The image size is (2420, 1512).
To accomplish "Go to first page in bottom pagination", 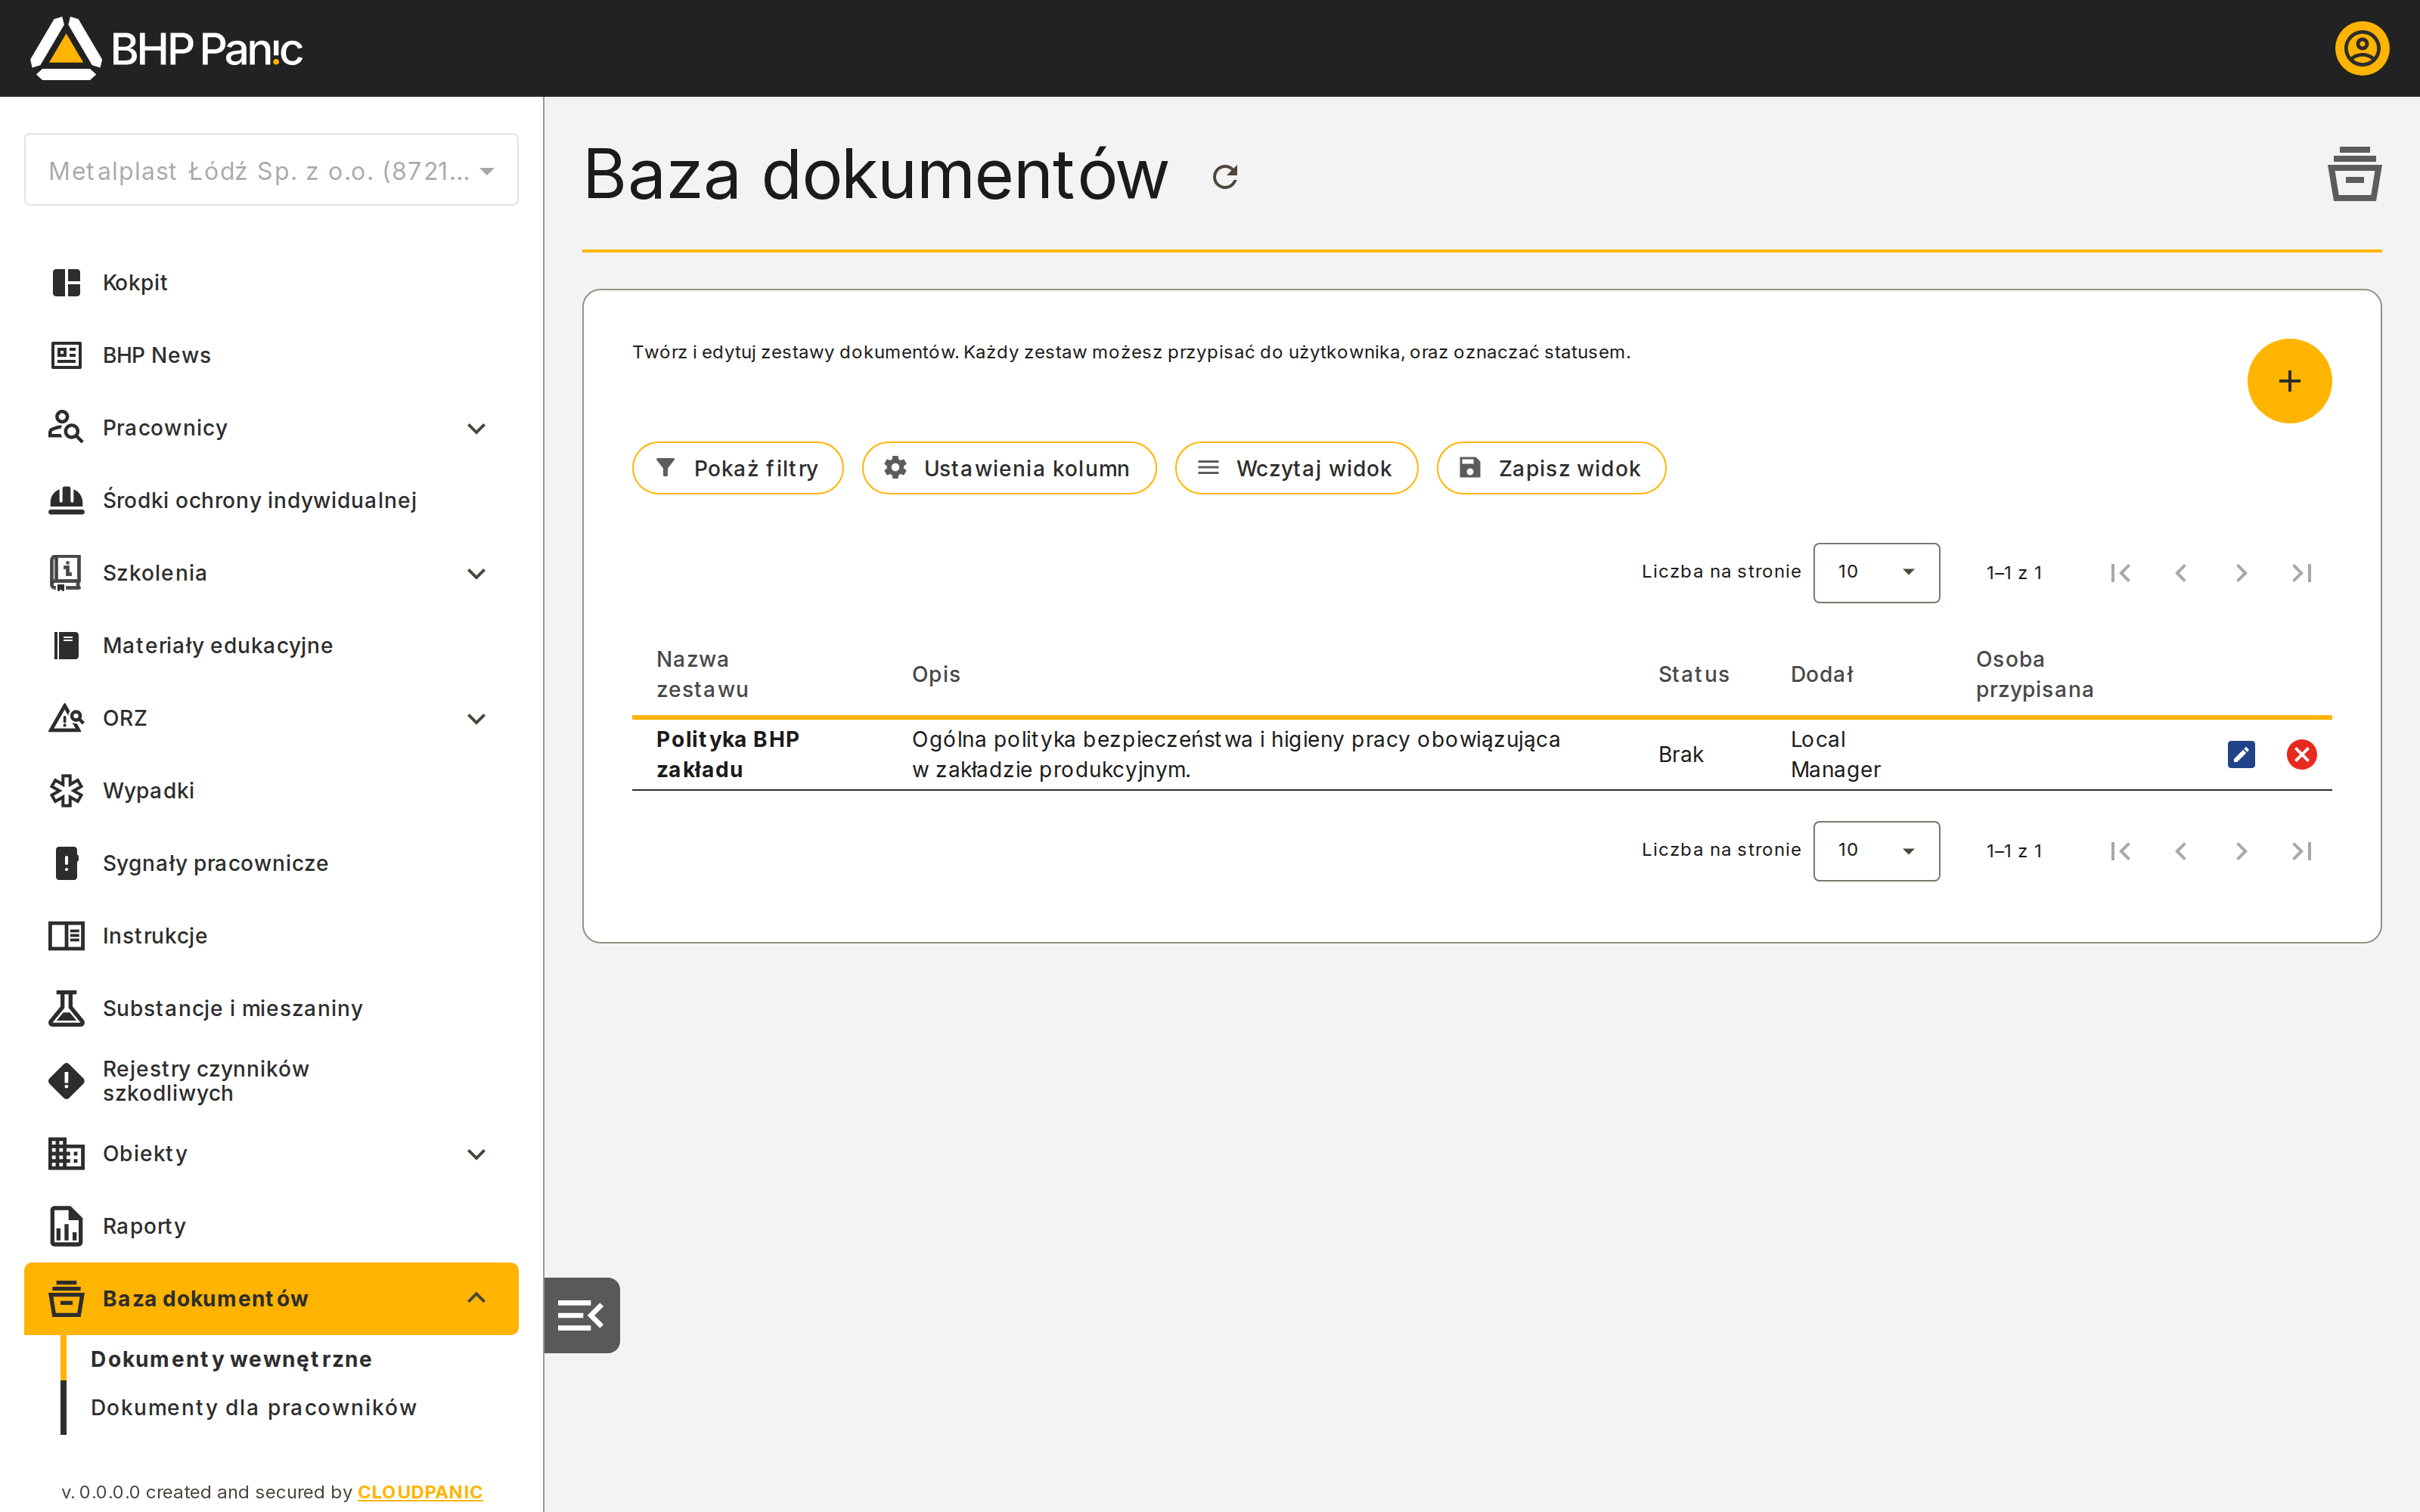I will point(2120,851).
